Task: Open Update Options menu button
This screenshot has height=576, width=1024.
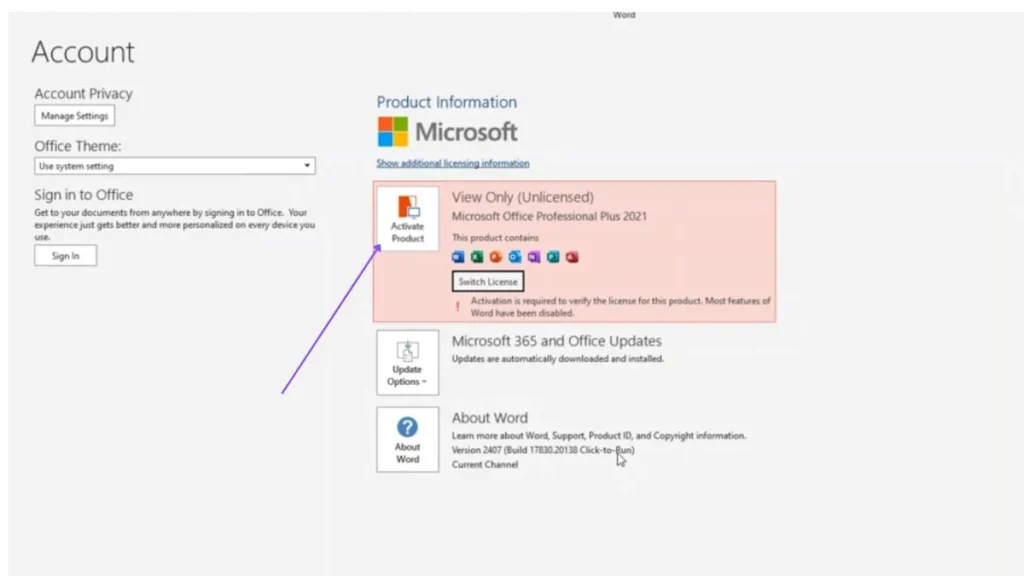Action: click(408, 362)
